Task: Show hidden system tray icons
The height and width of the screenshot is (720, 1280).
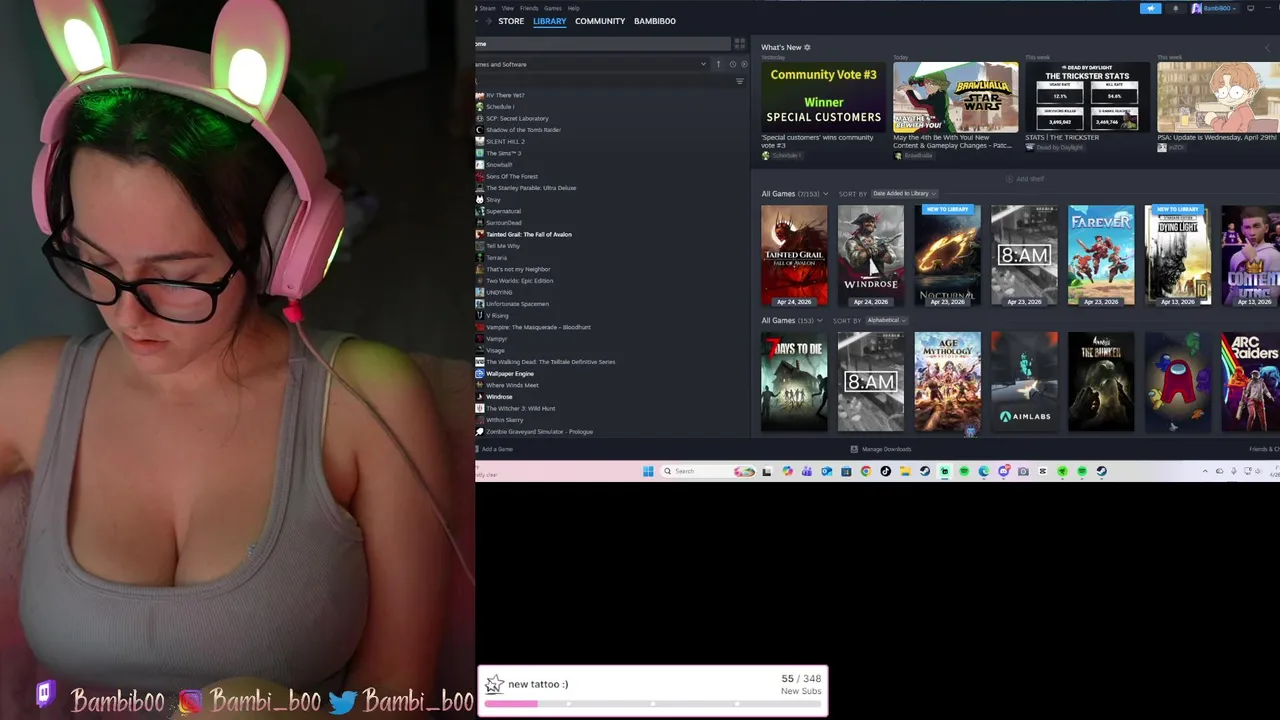Action: pos(1205,471)
